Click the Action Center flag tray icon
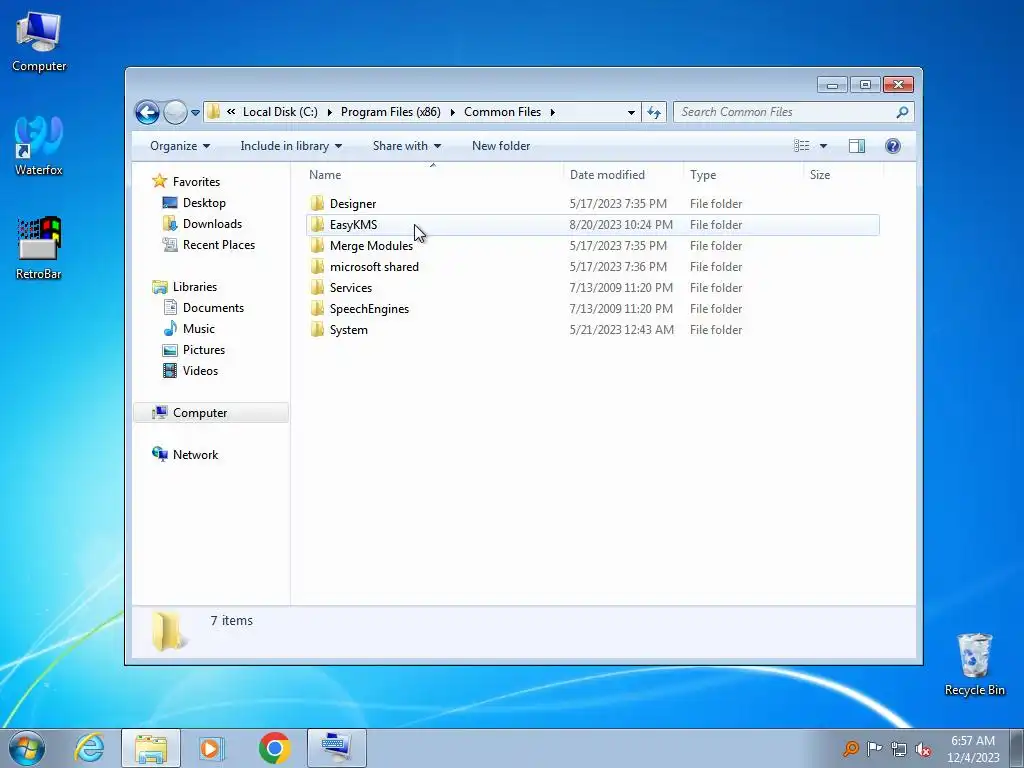1024x768 pixels. (x=874, y=748)
